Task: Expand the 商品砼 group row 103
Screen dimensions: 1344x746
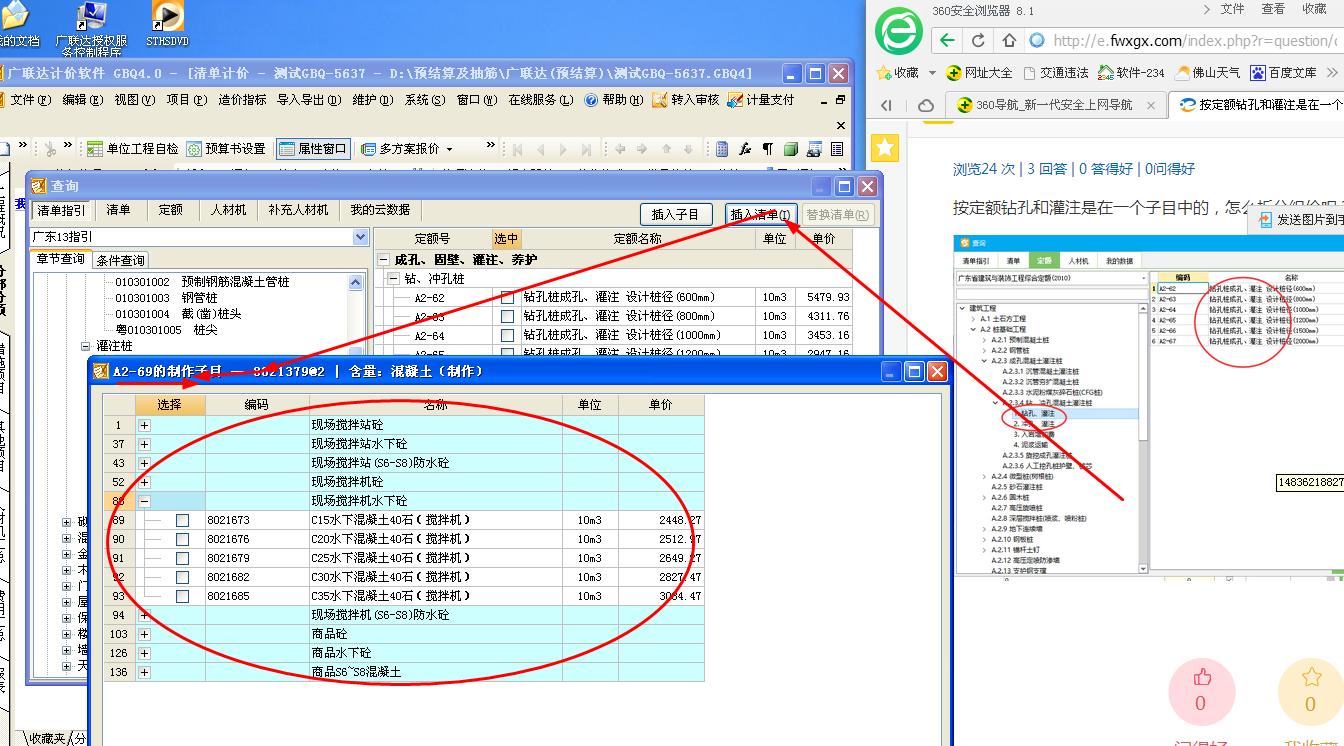Action: 144,634
